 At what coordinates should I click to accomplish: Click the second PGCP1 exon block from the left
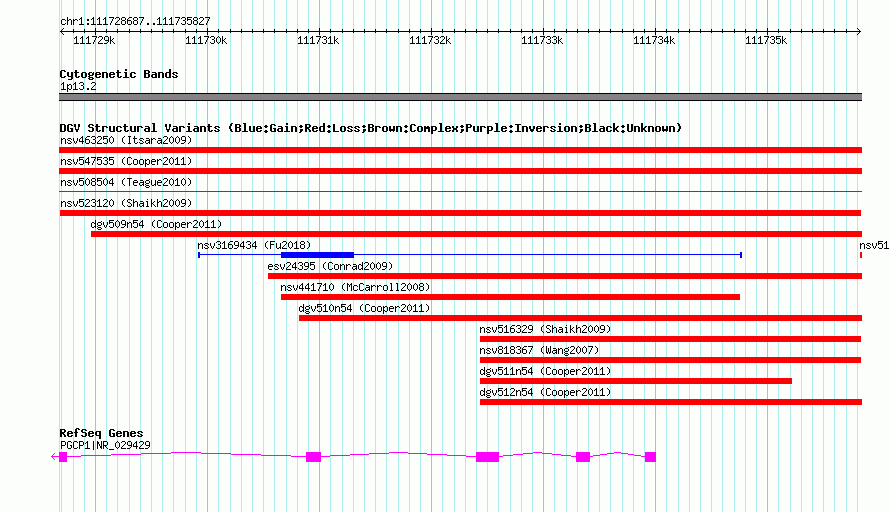pos(313,457)
